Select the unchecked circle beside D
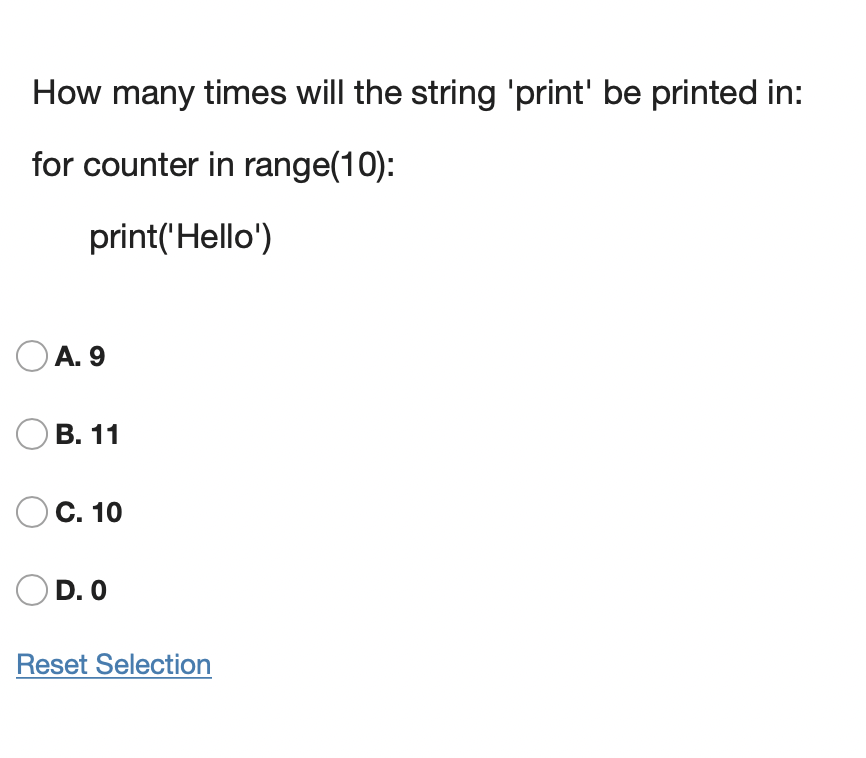The width and height of the screenshot is (866, 758). click(x=31, y=590)
